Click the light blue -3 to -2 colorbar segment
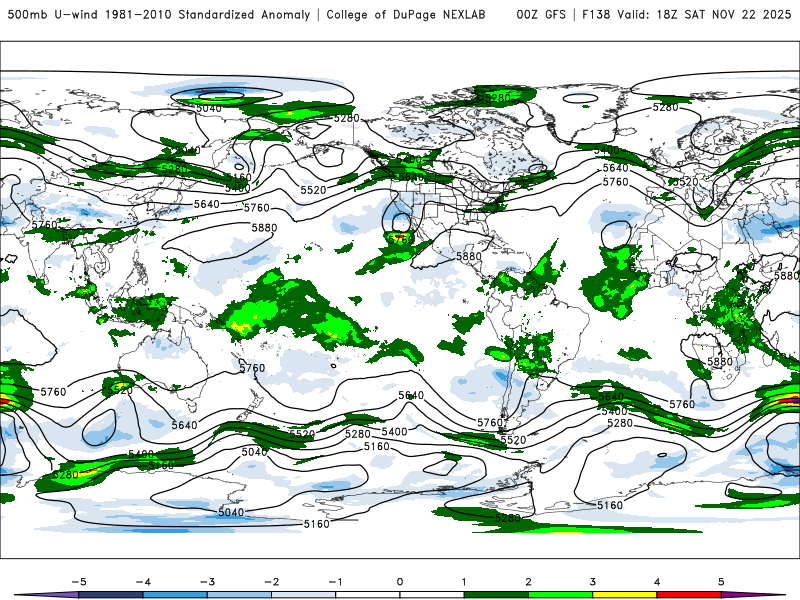 click(239, 595)
